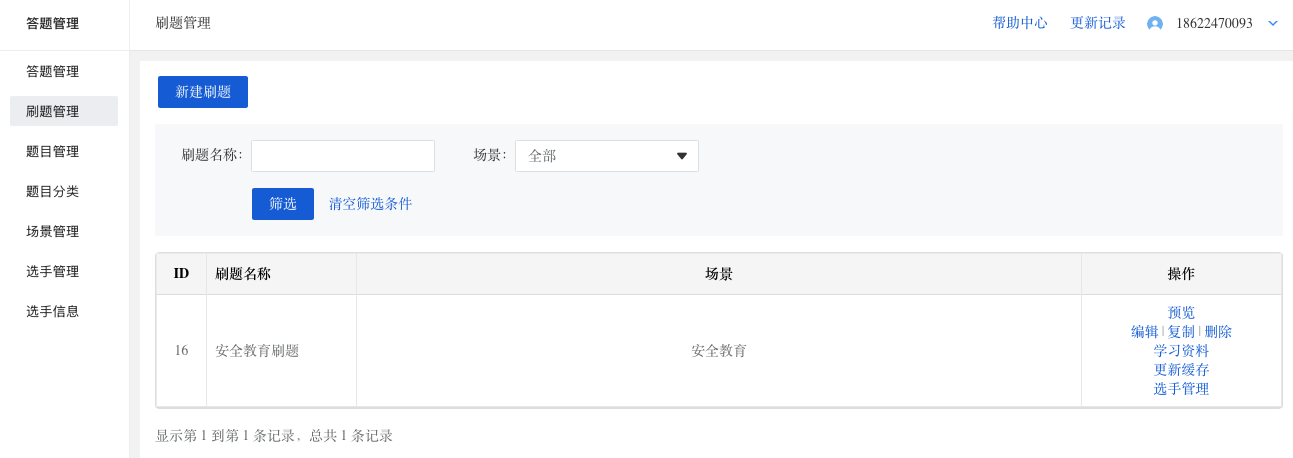Click 清空筛选条件 link
The width and height of the screenshot is (1293, 458).
[370, 204]
